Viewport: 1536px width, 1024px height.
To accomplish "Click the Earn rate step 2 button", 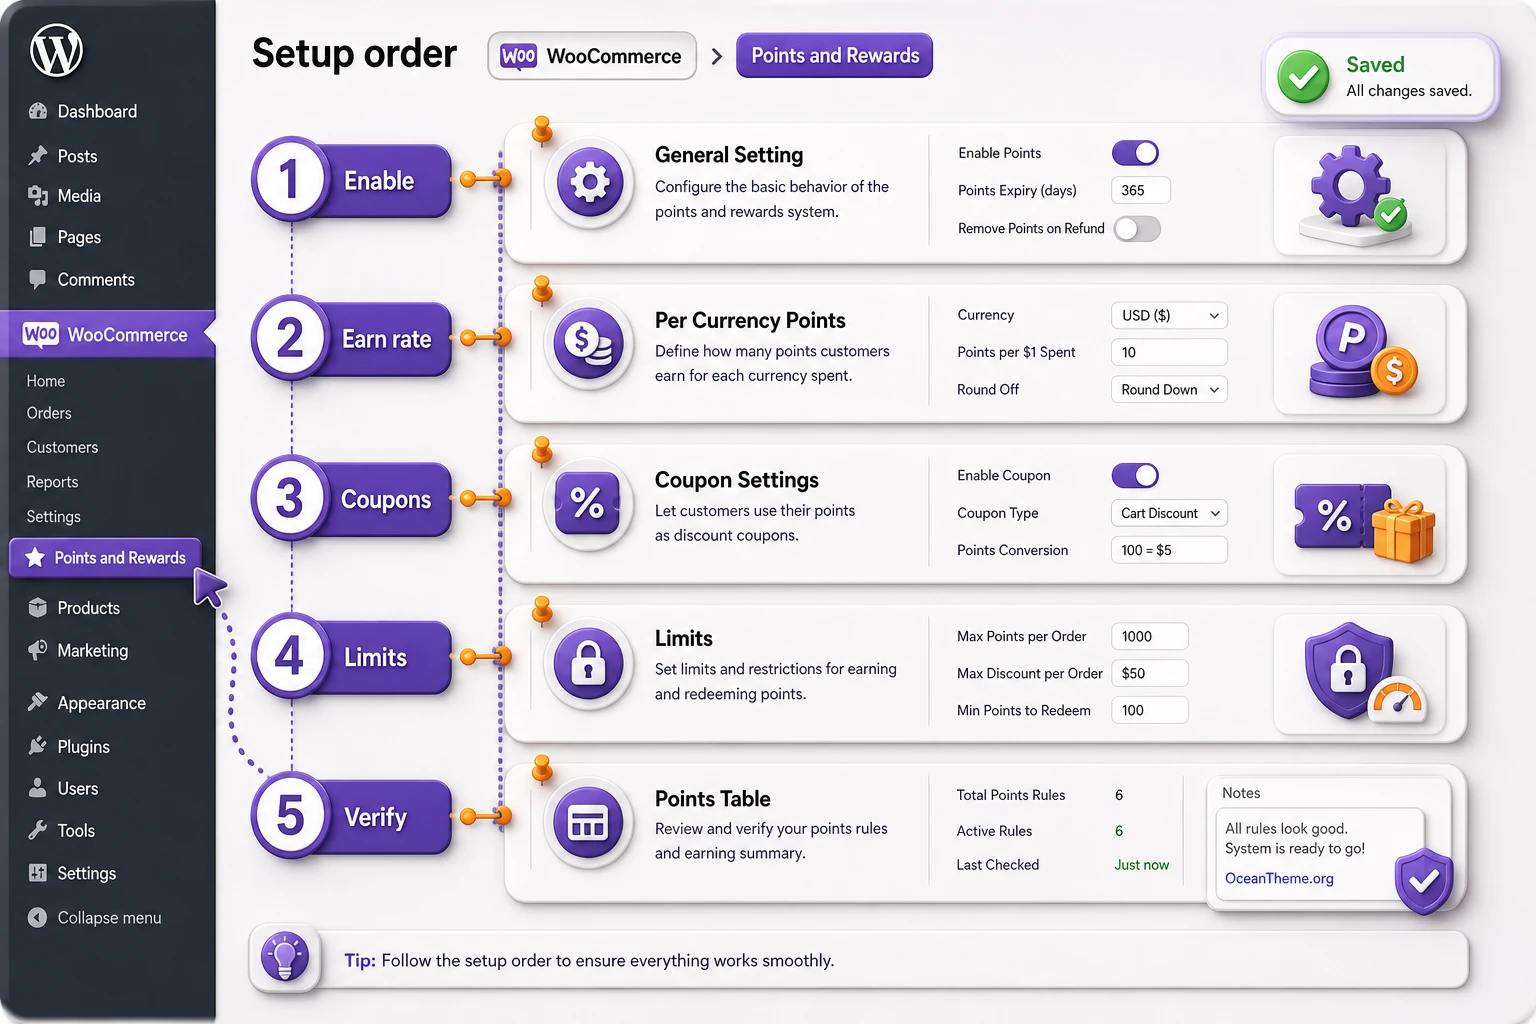I will [x=352, y=338].
